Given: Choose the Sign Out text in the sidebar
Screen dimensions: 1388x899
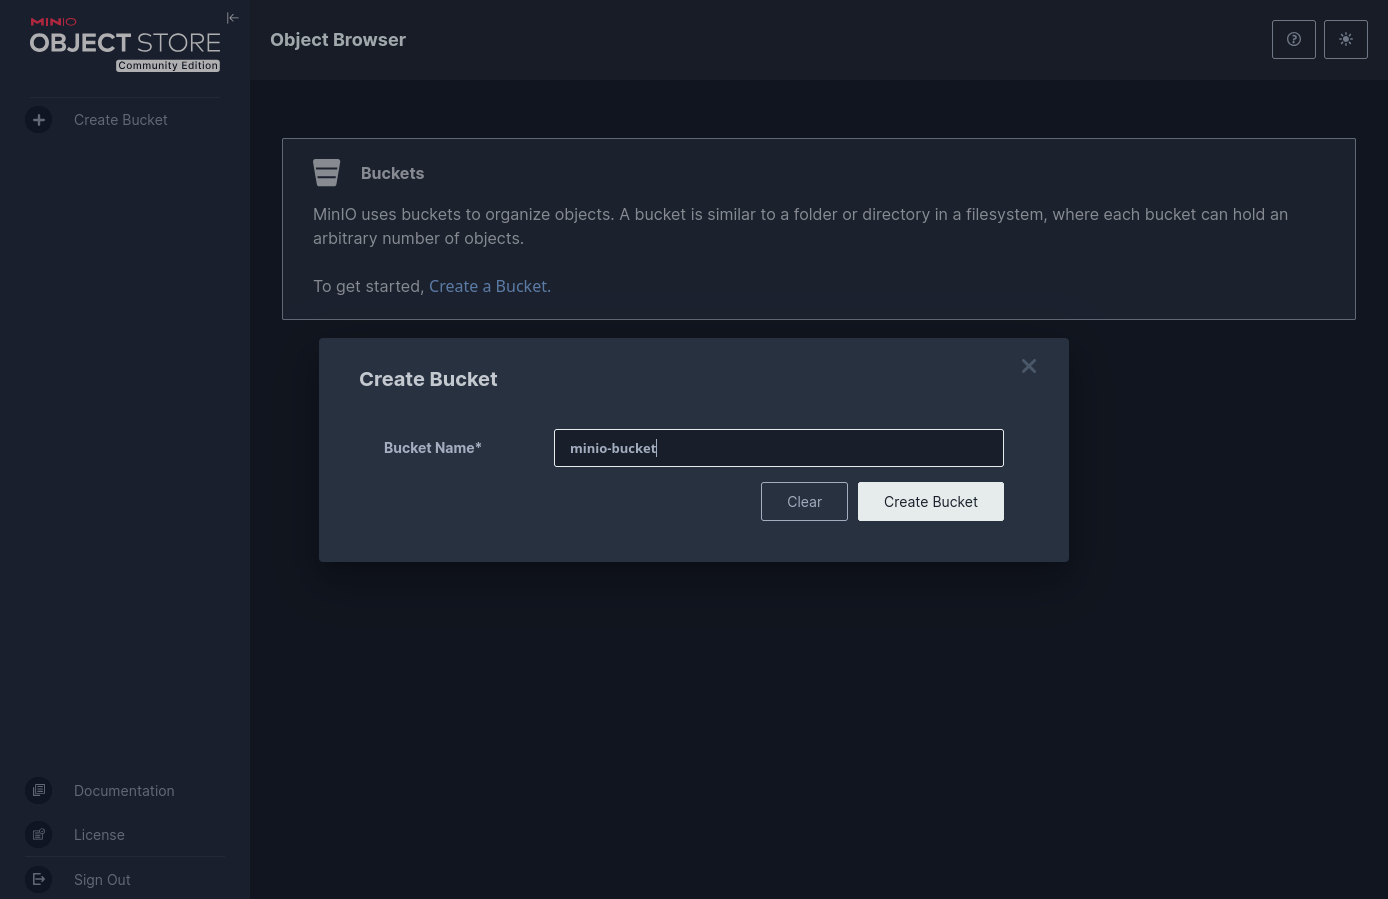Looking at the screenshot, I should 102,880.
